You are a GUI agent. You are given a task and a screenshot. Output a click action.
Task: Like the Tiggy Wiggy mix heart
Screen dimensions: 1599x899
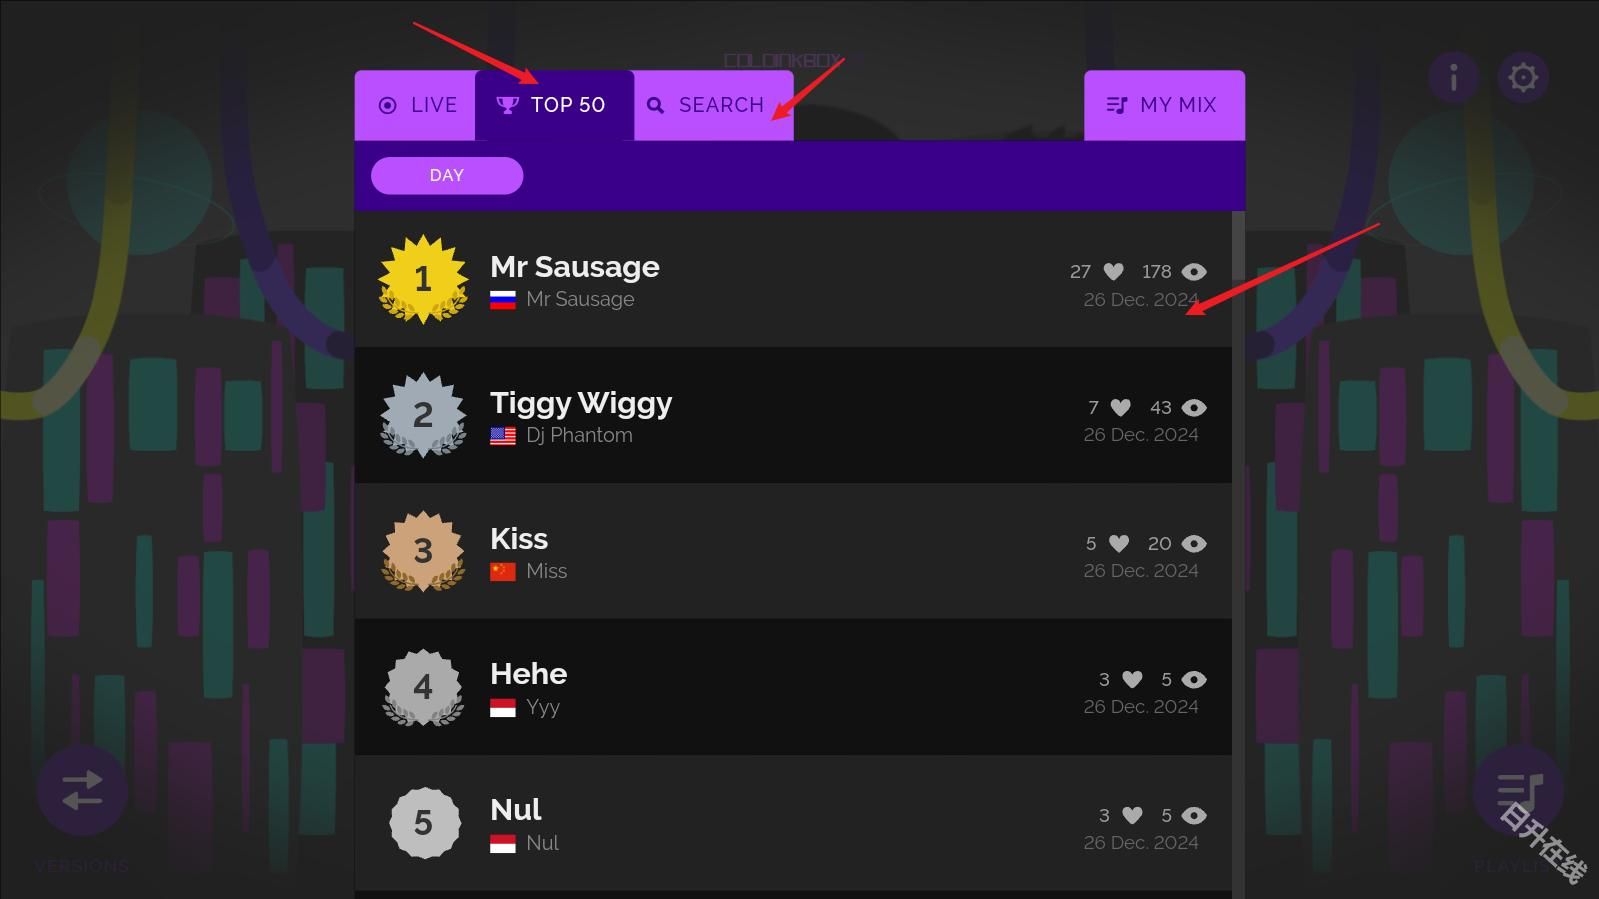(1120, 408)
